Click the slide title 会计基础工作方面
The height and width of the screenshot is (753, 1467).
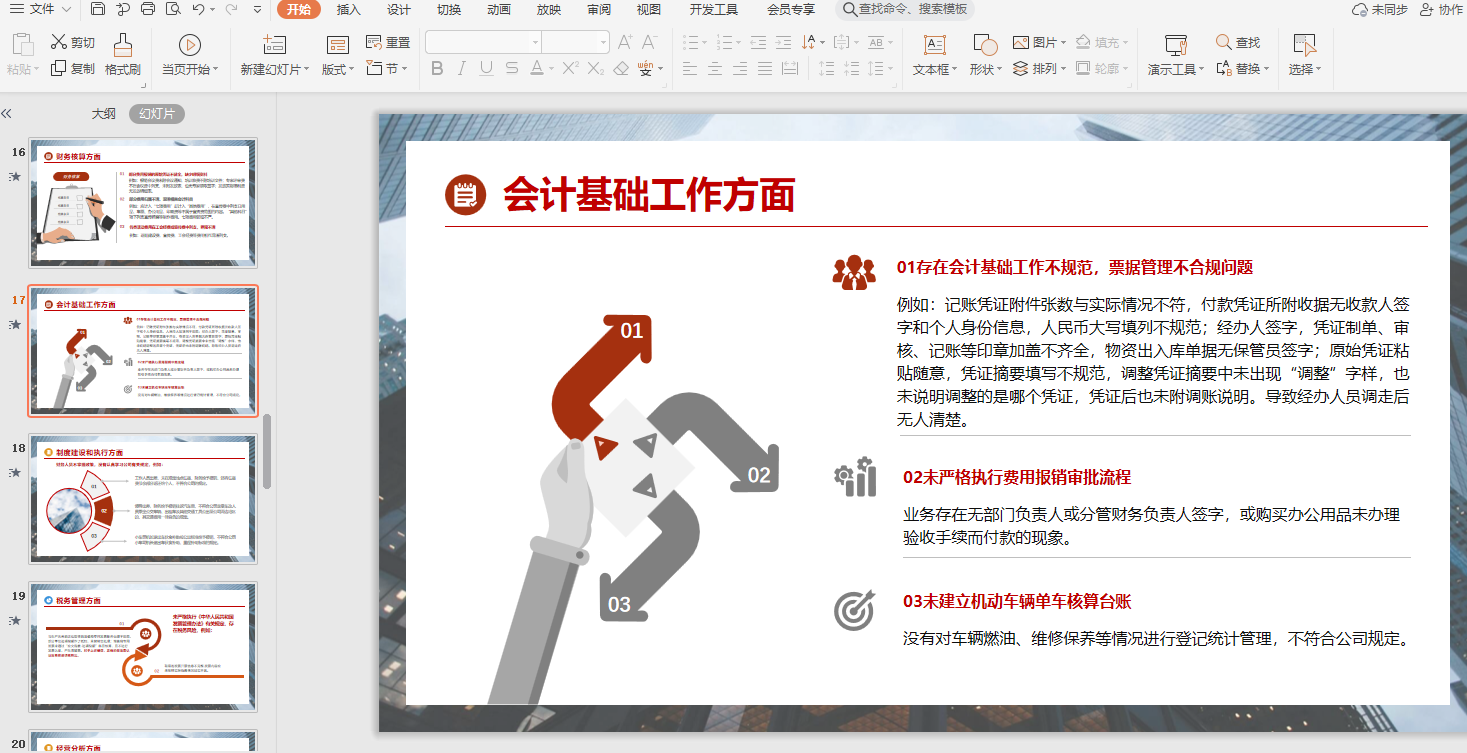click(649, 195)
